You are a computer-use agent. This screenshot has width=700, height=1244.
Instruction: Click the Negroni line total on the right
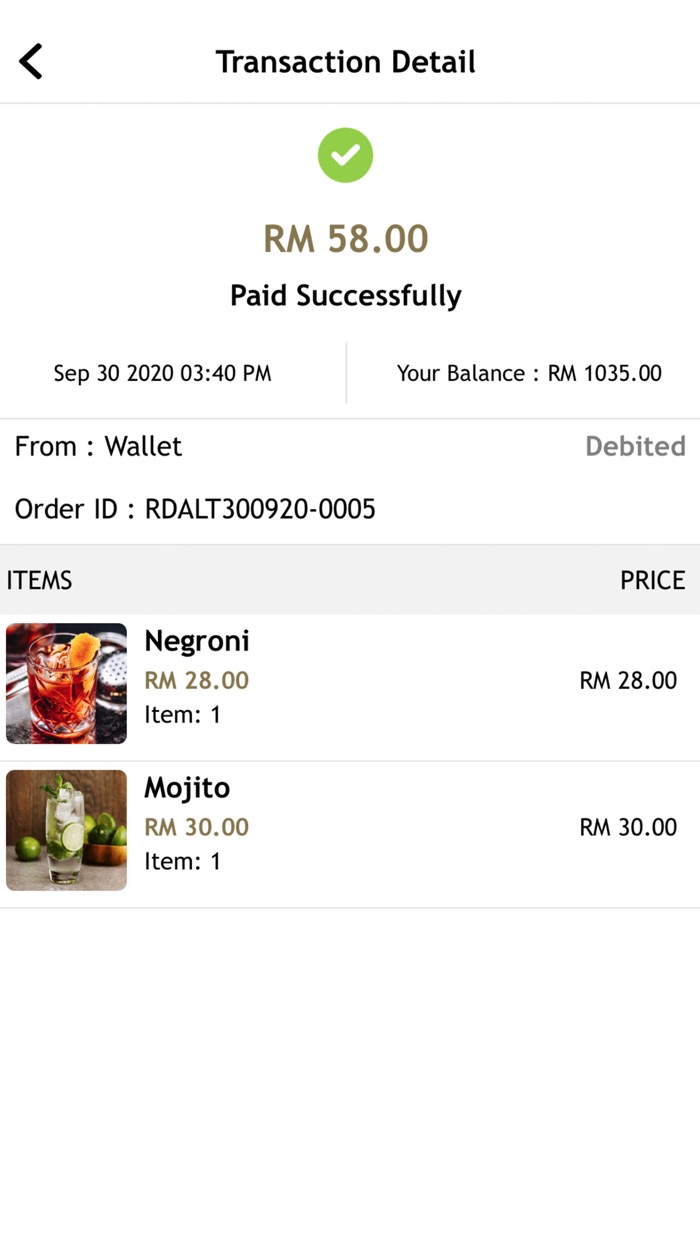click(628, 681)
